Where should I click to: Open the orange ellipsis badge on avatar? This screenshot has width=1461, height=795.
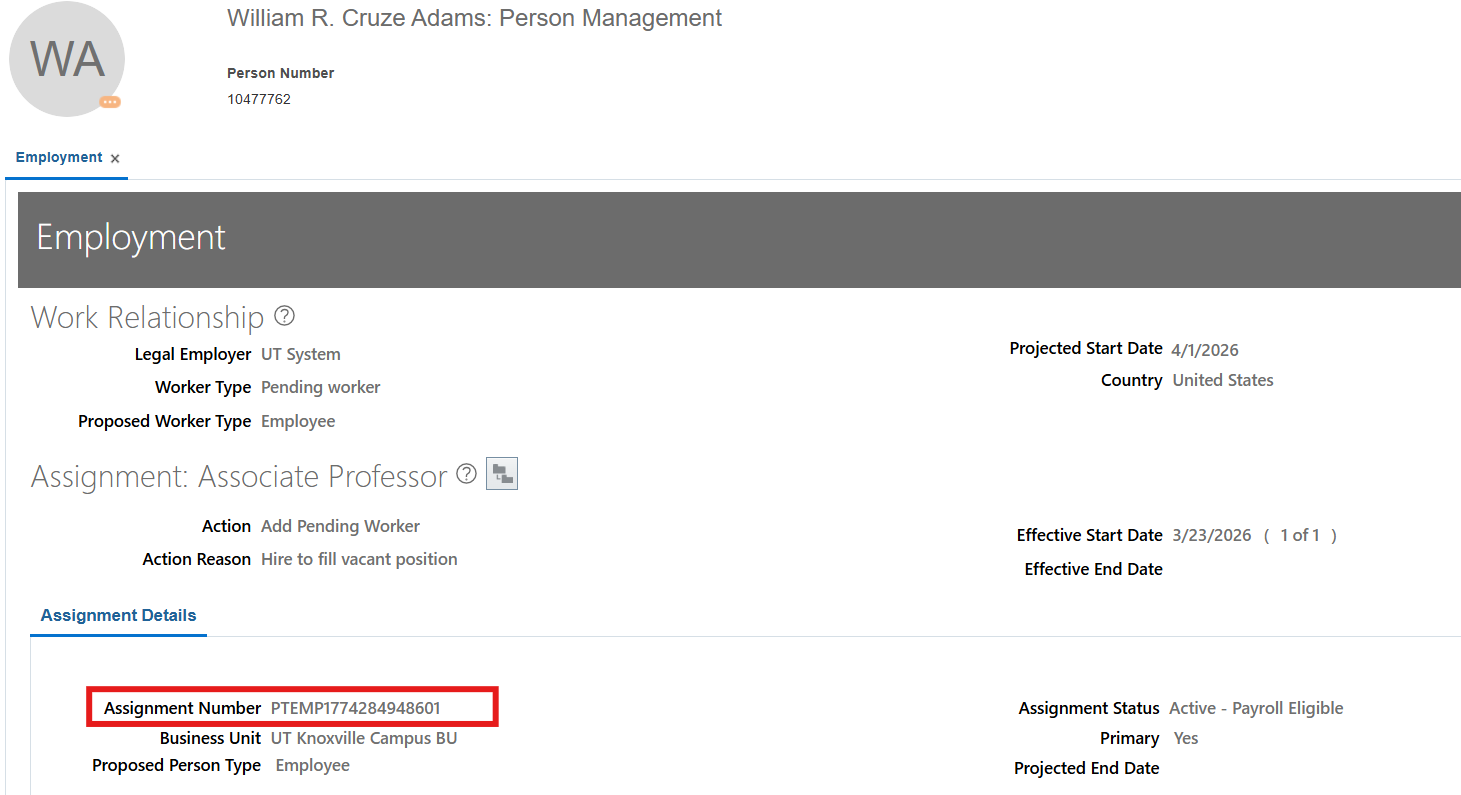point(110,102)
